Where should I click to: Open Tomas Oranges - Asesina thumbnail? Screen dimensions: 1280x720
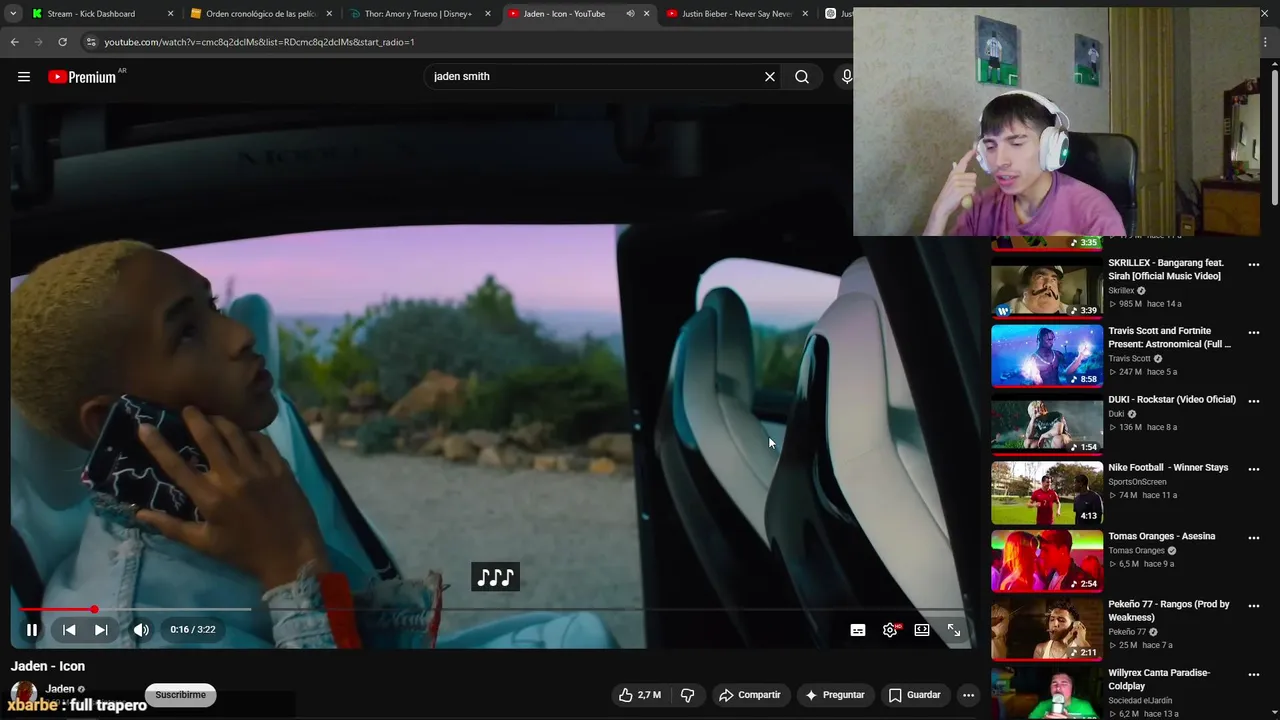(1047, 561)
